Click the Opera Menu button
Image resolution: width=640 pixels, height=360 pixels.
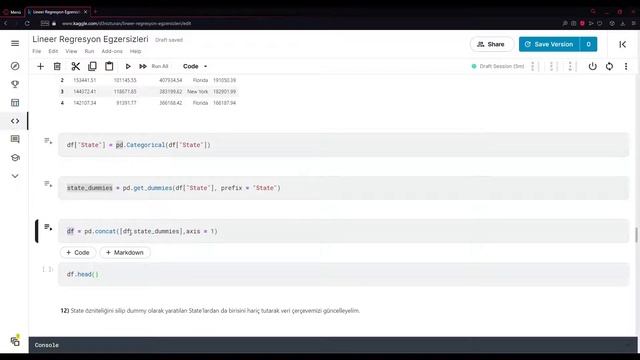click(x=12, y=12)
